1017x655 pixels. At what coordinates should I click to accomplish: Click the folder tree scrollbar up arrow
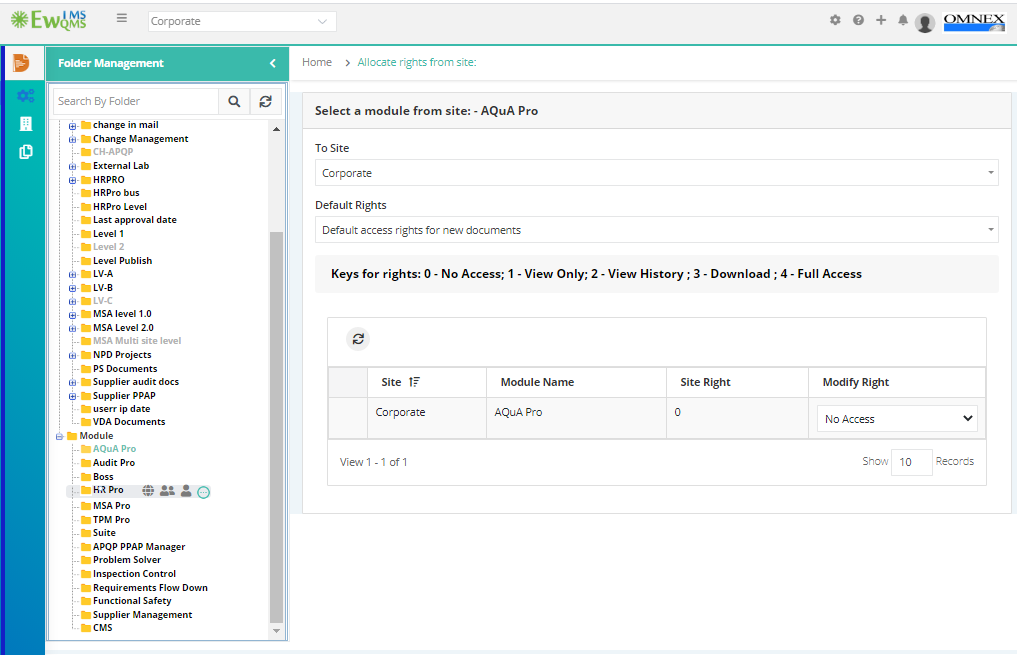[276, 129]
